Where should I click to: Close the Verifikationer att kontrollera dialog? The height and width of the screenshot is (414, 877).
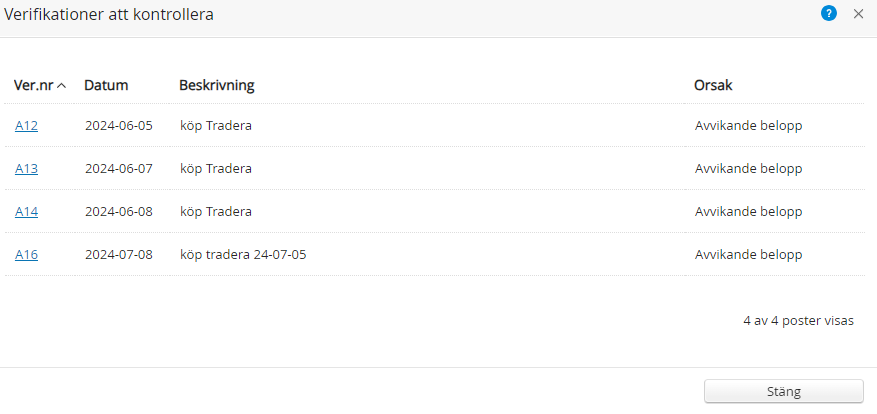(858, 14)
